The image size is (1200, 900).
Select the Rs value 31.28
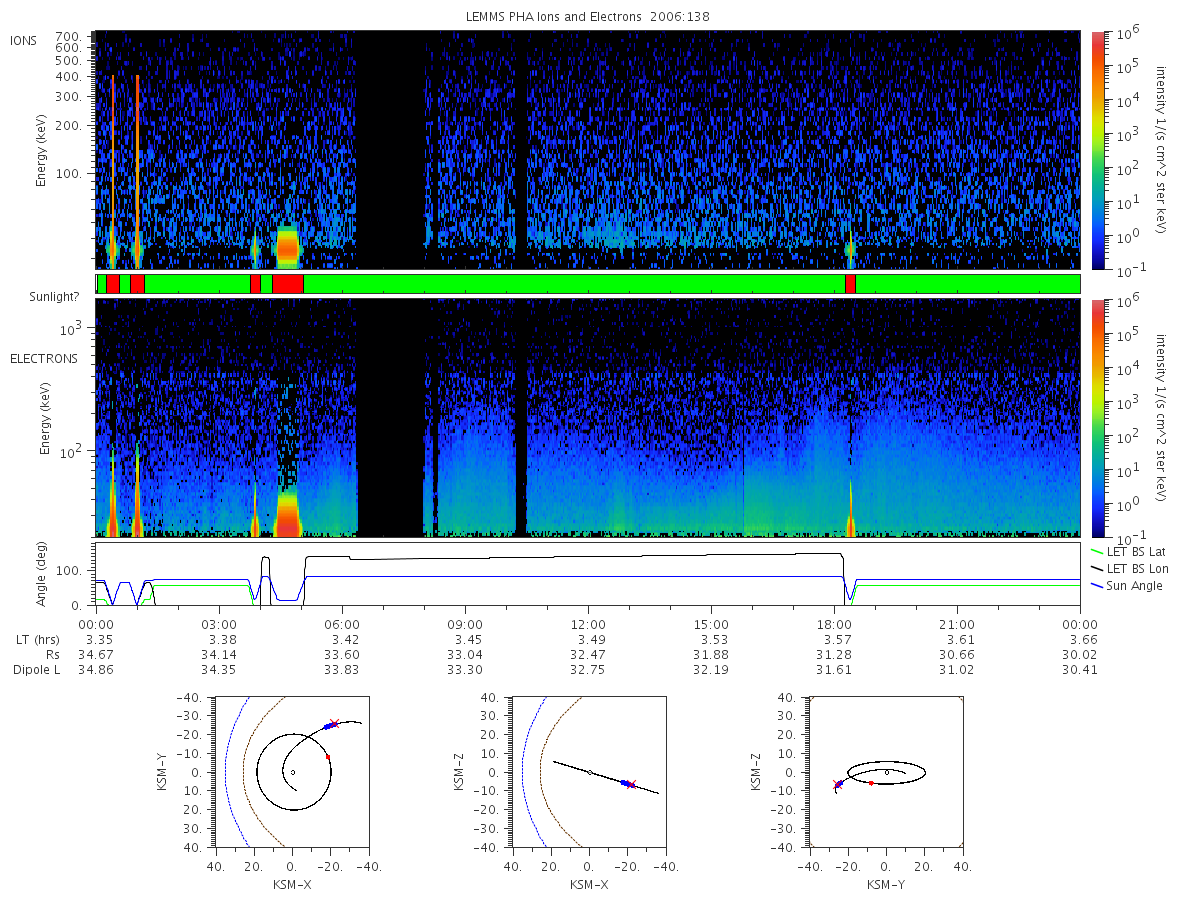835,654
